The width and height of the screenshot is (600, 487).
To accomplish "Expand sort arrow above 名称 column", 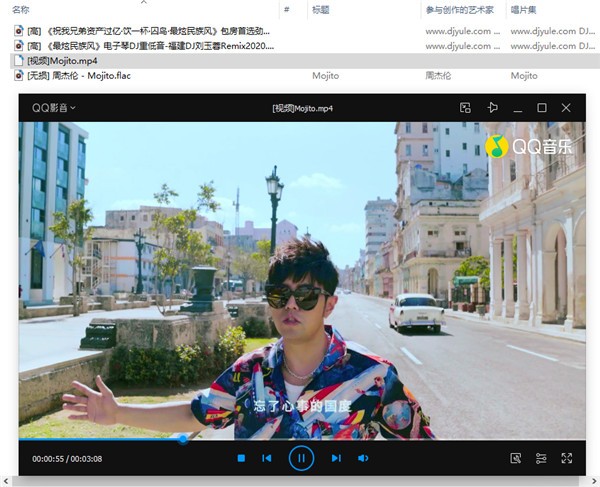I will click(x=140, y=2).
